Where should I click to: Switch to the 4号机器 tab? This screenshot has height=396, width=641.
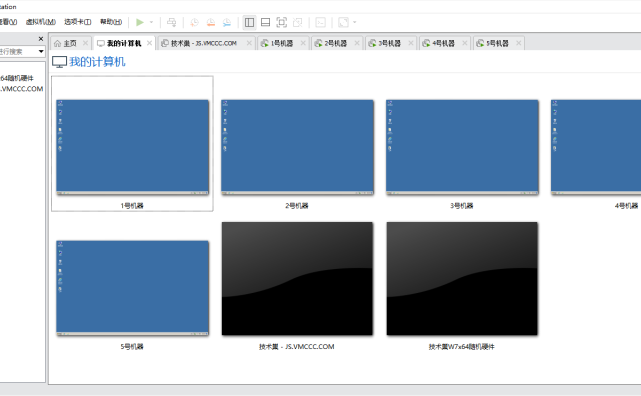(x=444, y=43)
